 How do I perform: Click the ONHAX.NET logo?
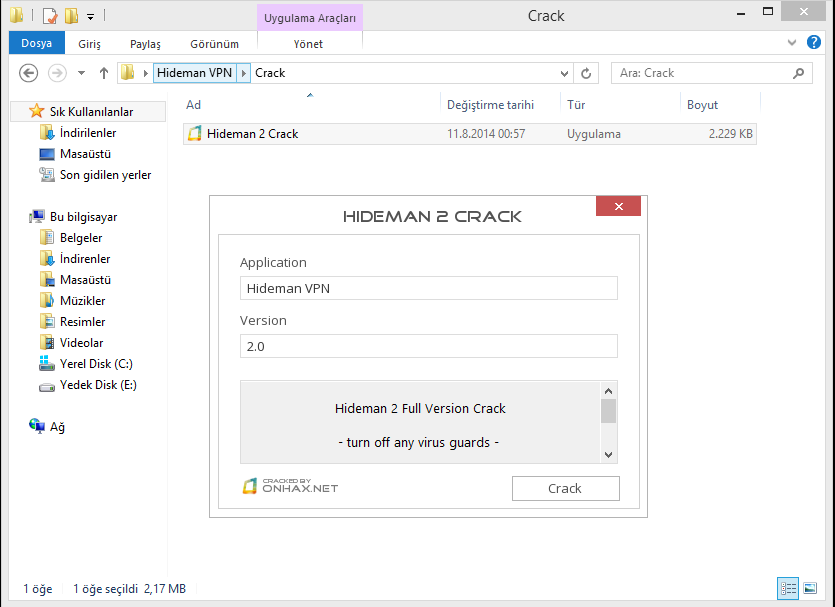[290, 486]
